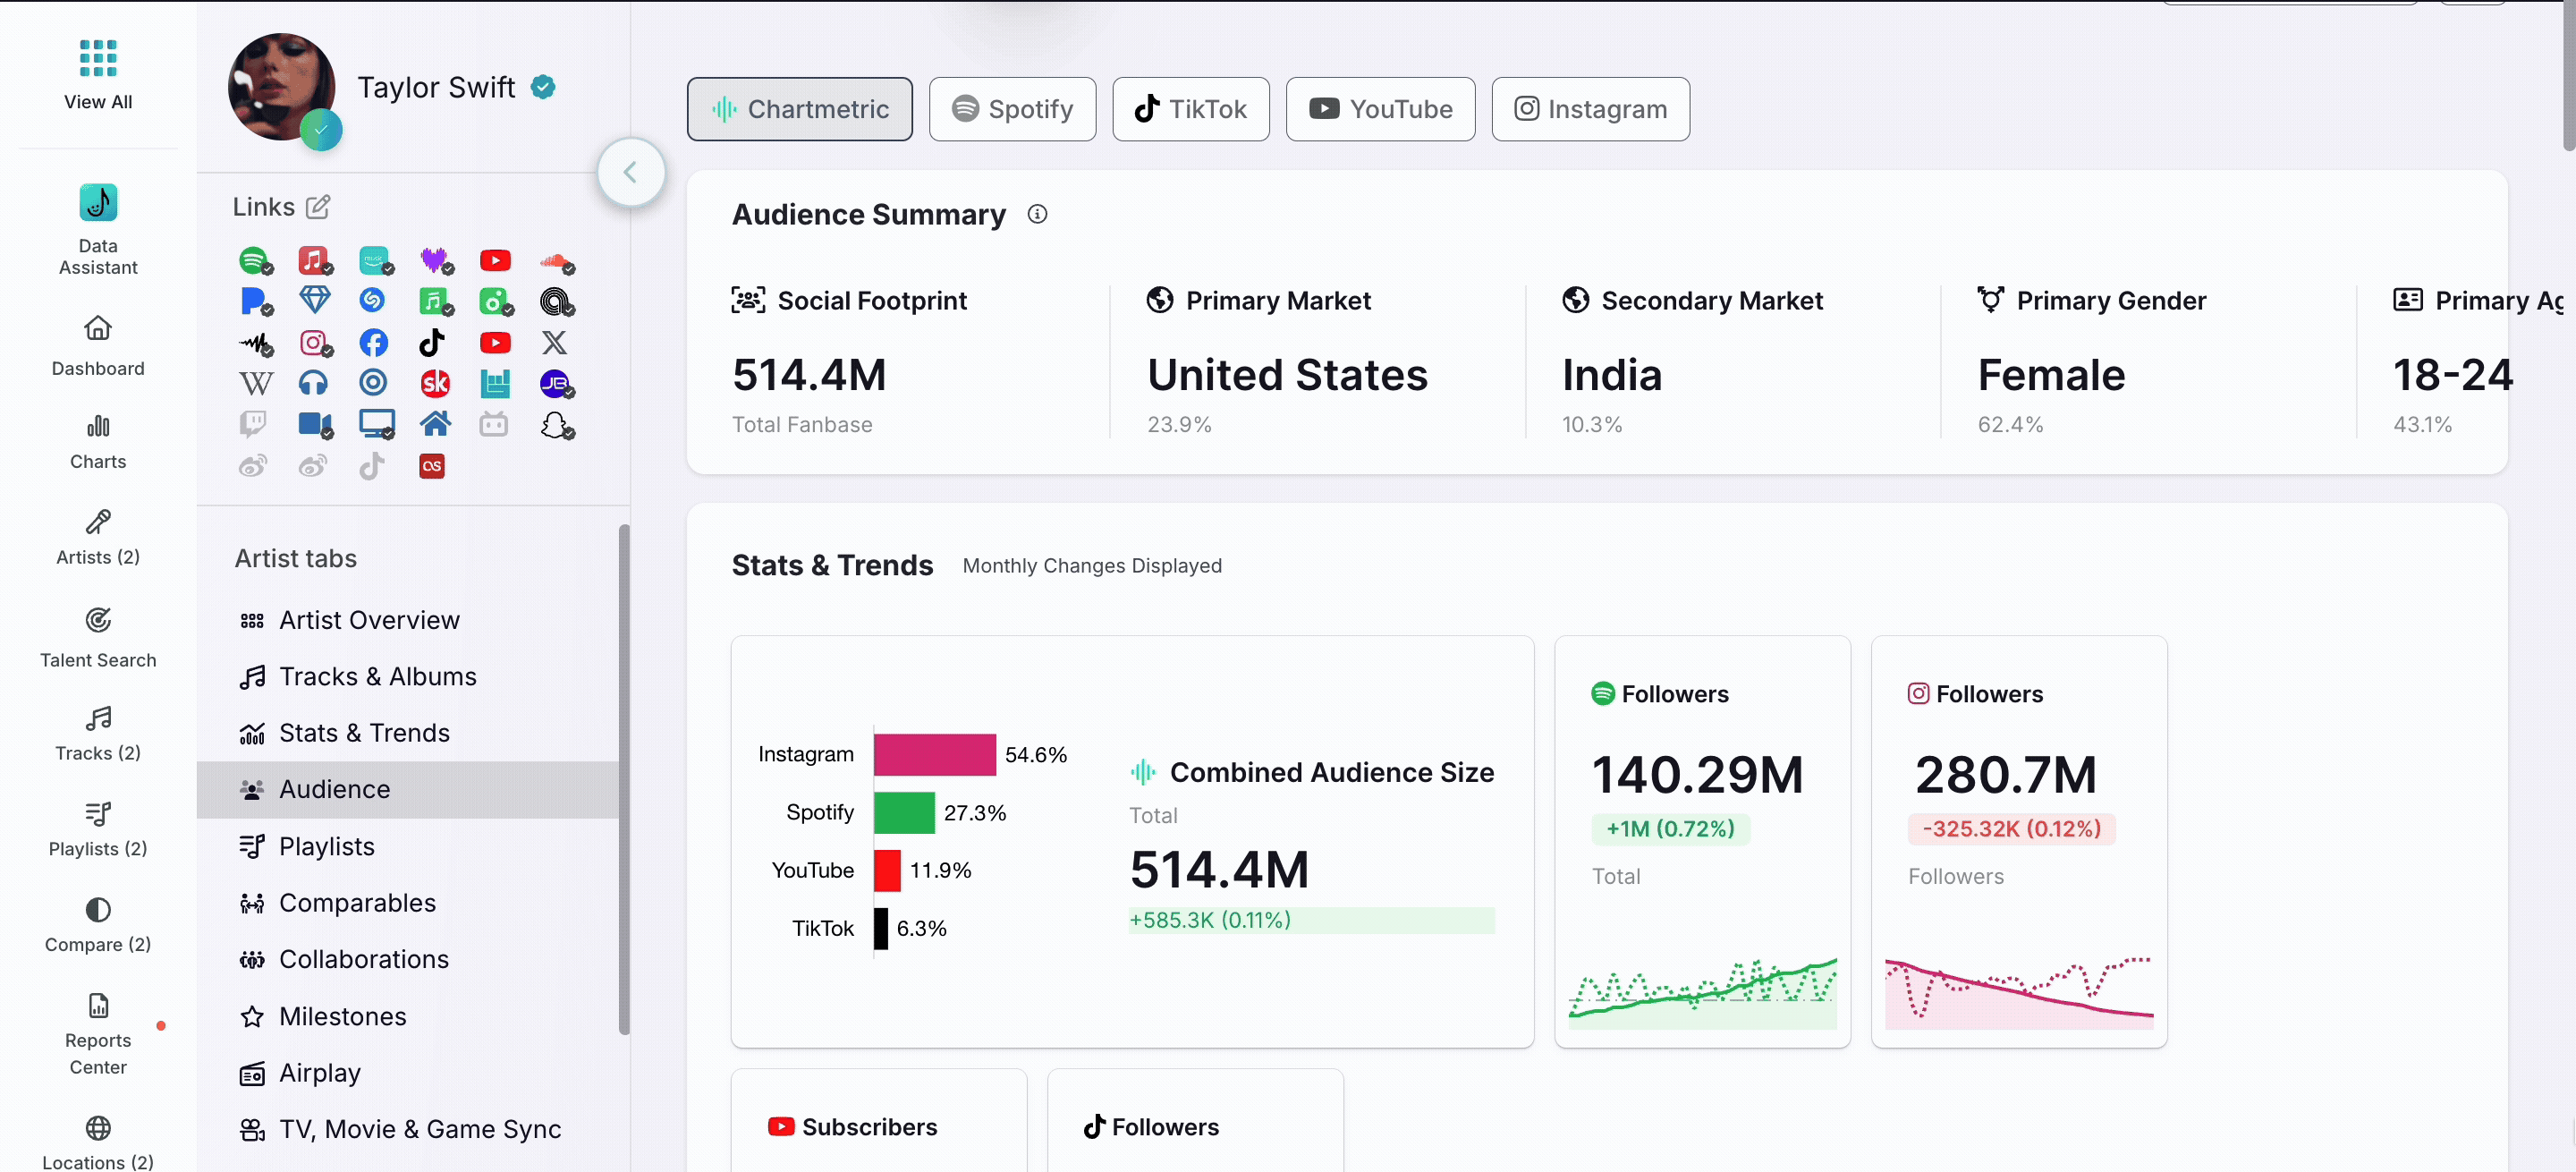Show Audience Summary info tooltip icon

[1037, 214]
